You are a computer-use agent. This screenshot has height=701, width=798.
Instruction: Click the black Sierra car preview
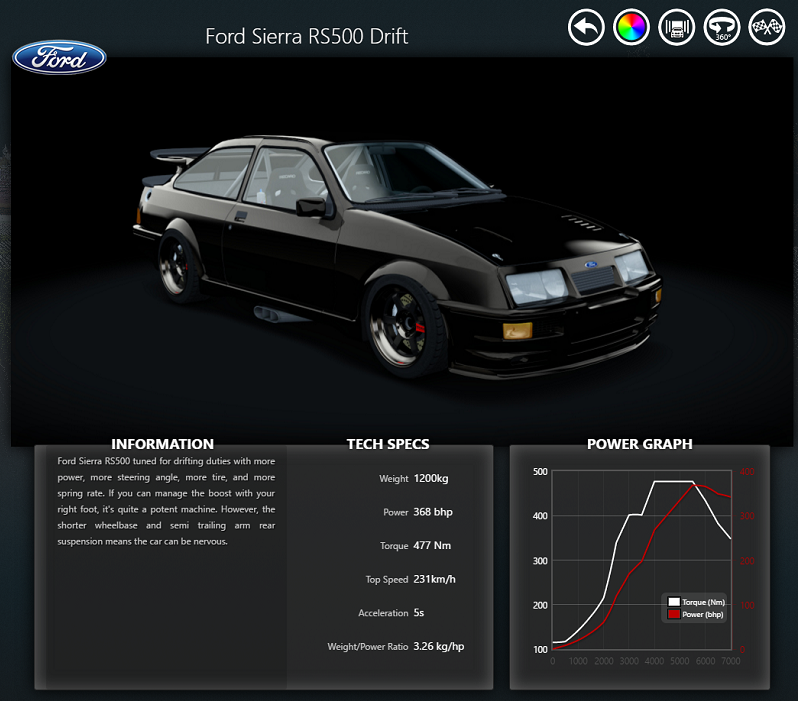(397, 257)
